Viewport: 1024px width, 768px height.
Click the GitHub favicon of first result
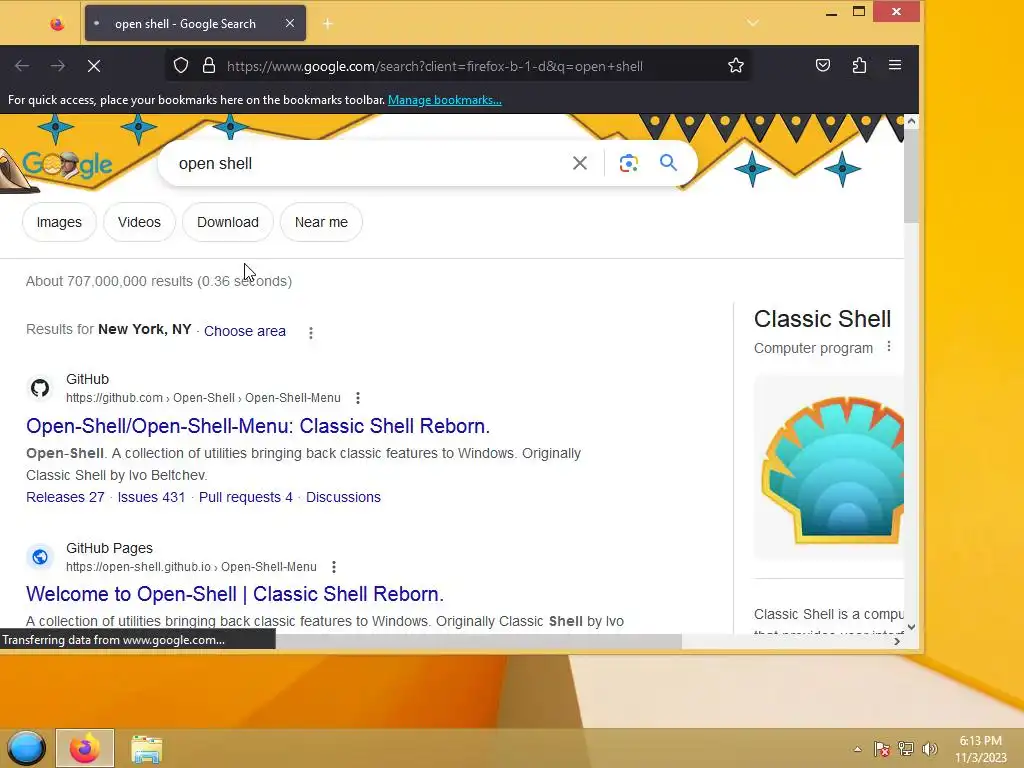[x=40, y=388]
